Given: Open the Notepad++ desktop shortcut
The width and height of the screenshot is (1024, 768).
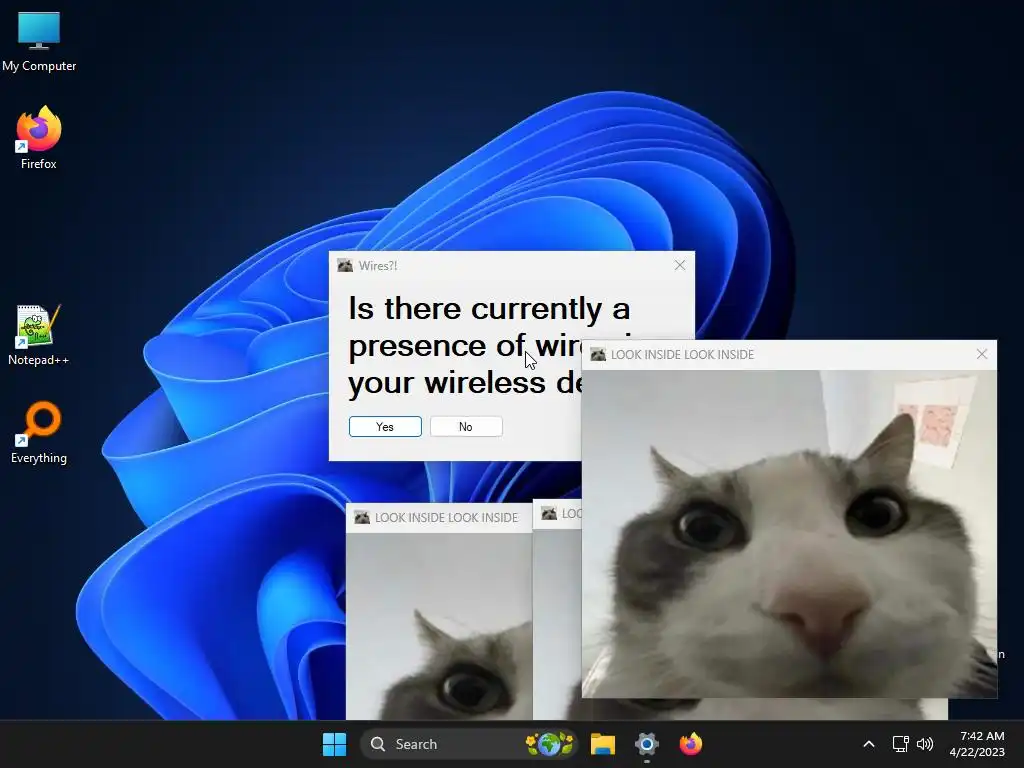Looking at the screenshot, I should (x=39, y=334).
